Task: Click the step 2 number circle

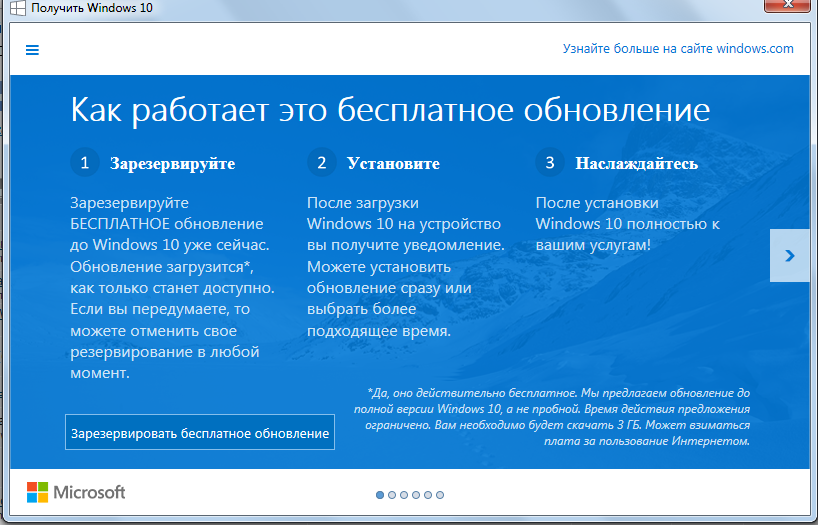Action: (321, 162)
